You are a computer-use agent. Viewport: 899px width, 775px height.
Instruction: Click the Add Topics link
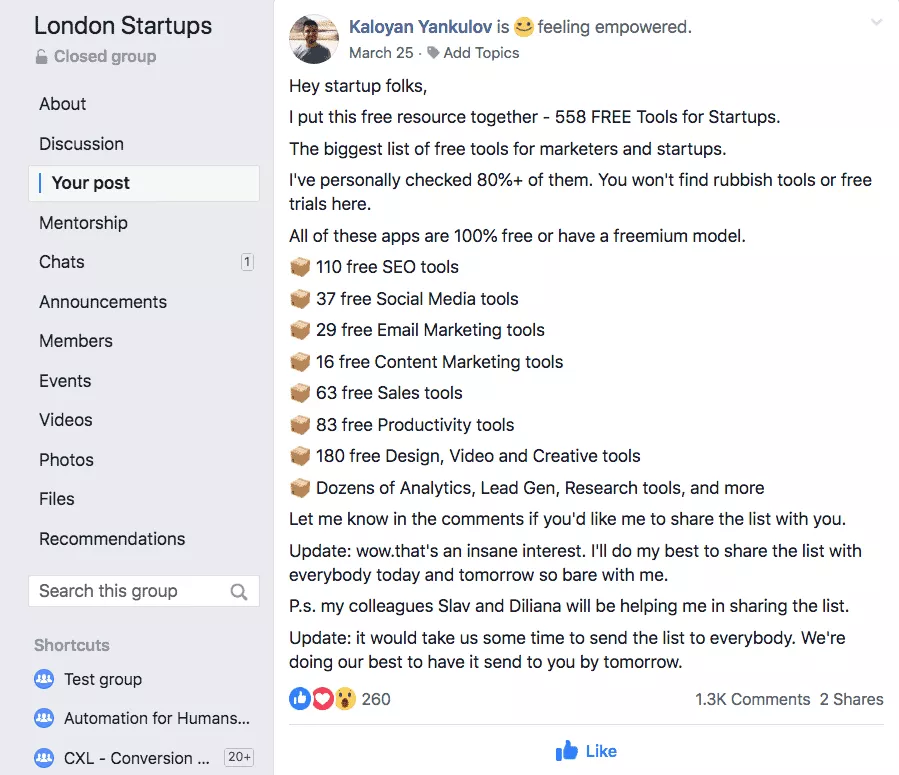pos(481,52)
